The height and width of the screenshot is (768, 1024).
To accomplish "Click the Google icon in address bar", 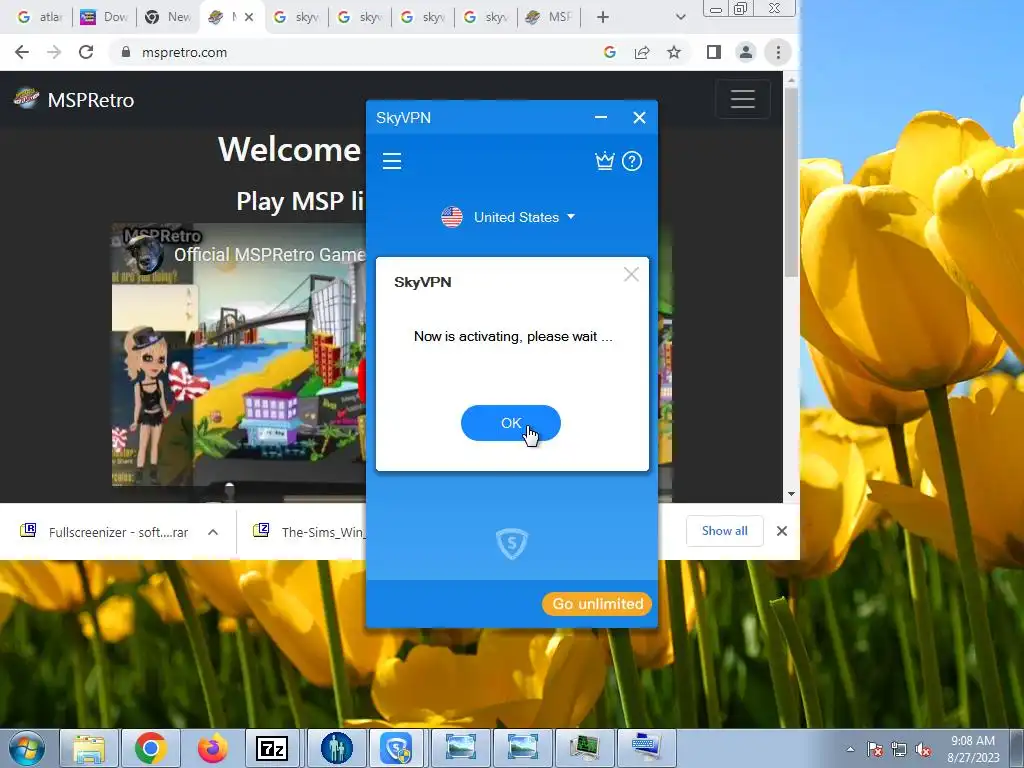I will click(610, 52).
